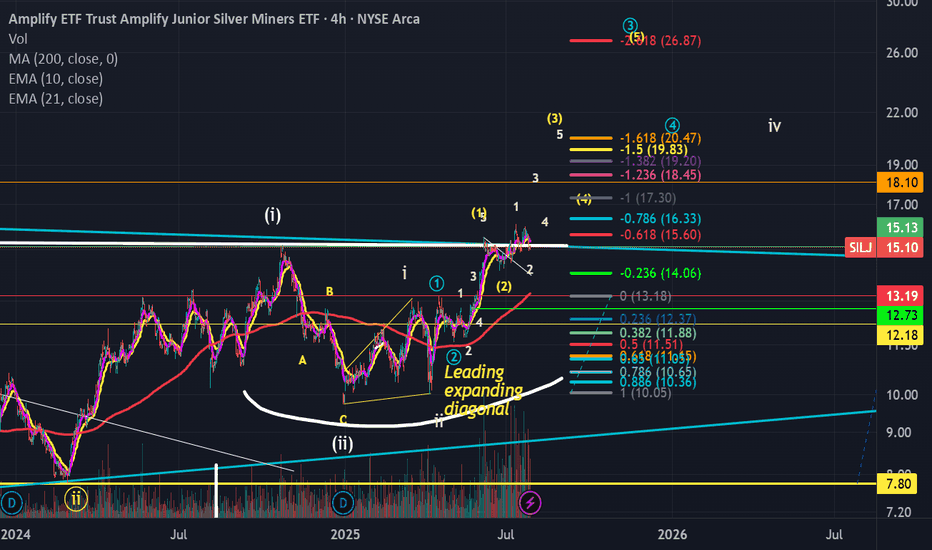Select the -1 (17.30) Fibonacci level
Image resolution: width=932 pixels, height=550 pixels.
(648, 198)
